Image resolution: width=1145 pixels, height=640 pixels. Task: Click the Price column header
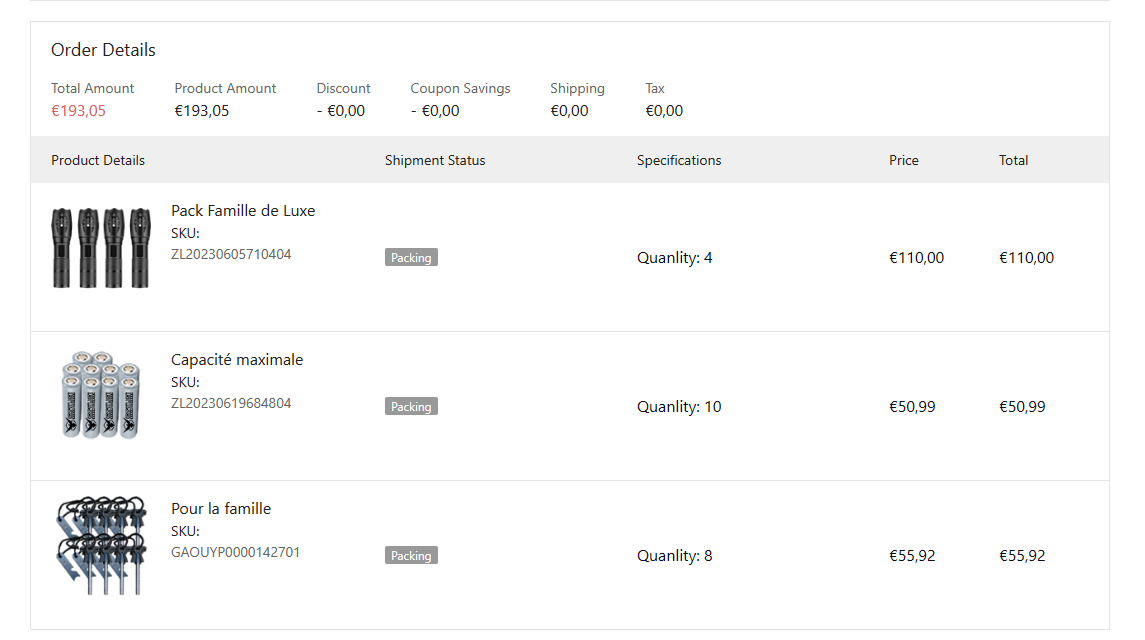click(x=904, y=160)
